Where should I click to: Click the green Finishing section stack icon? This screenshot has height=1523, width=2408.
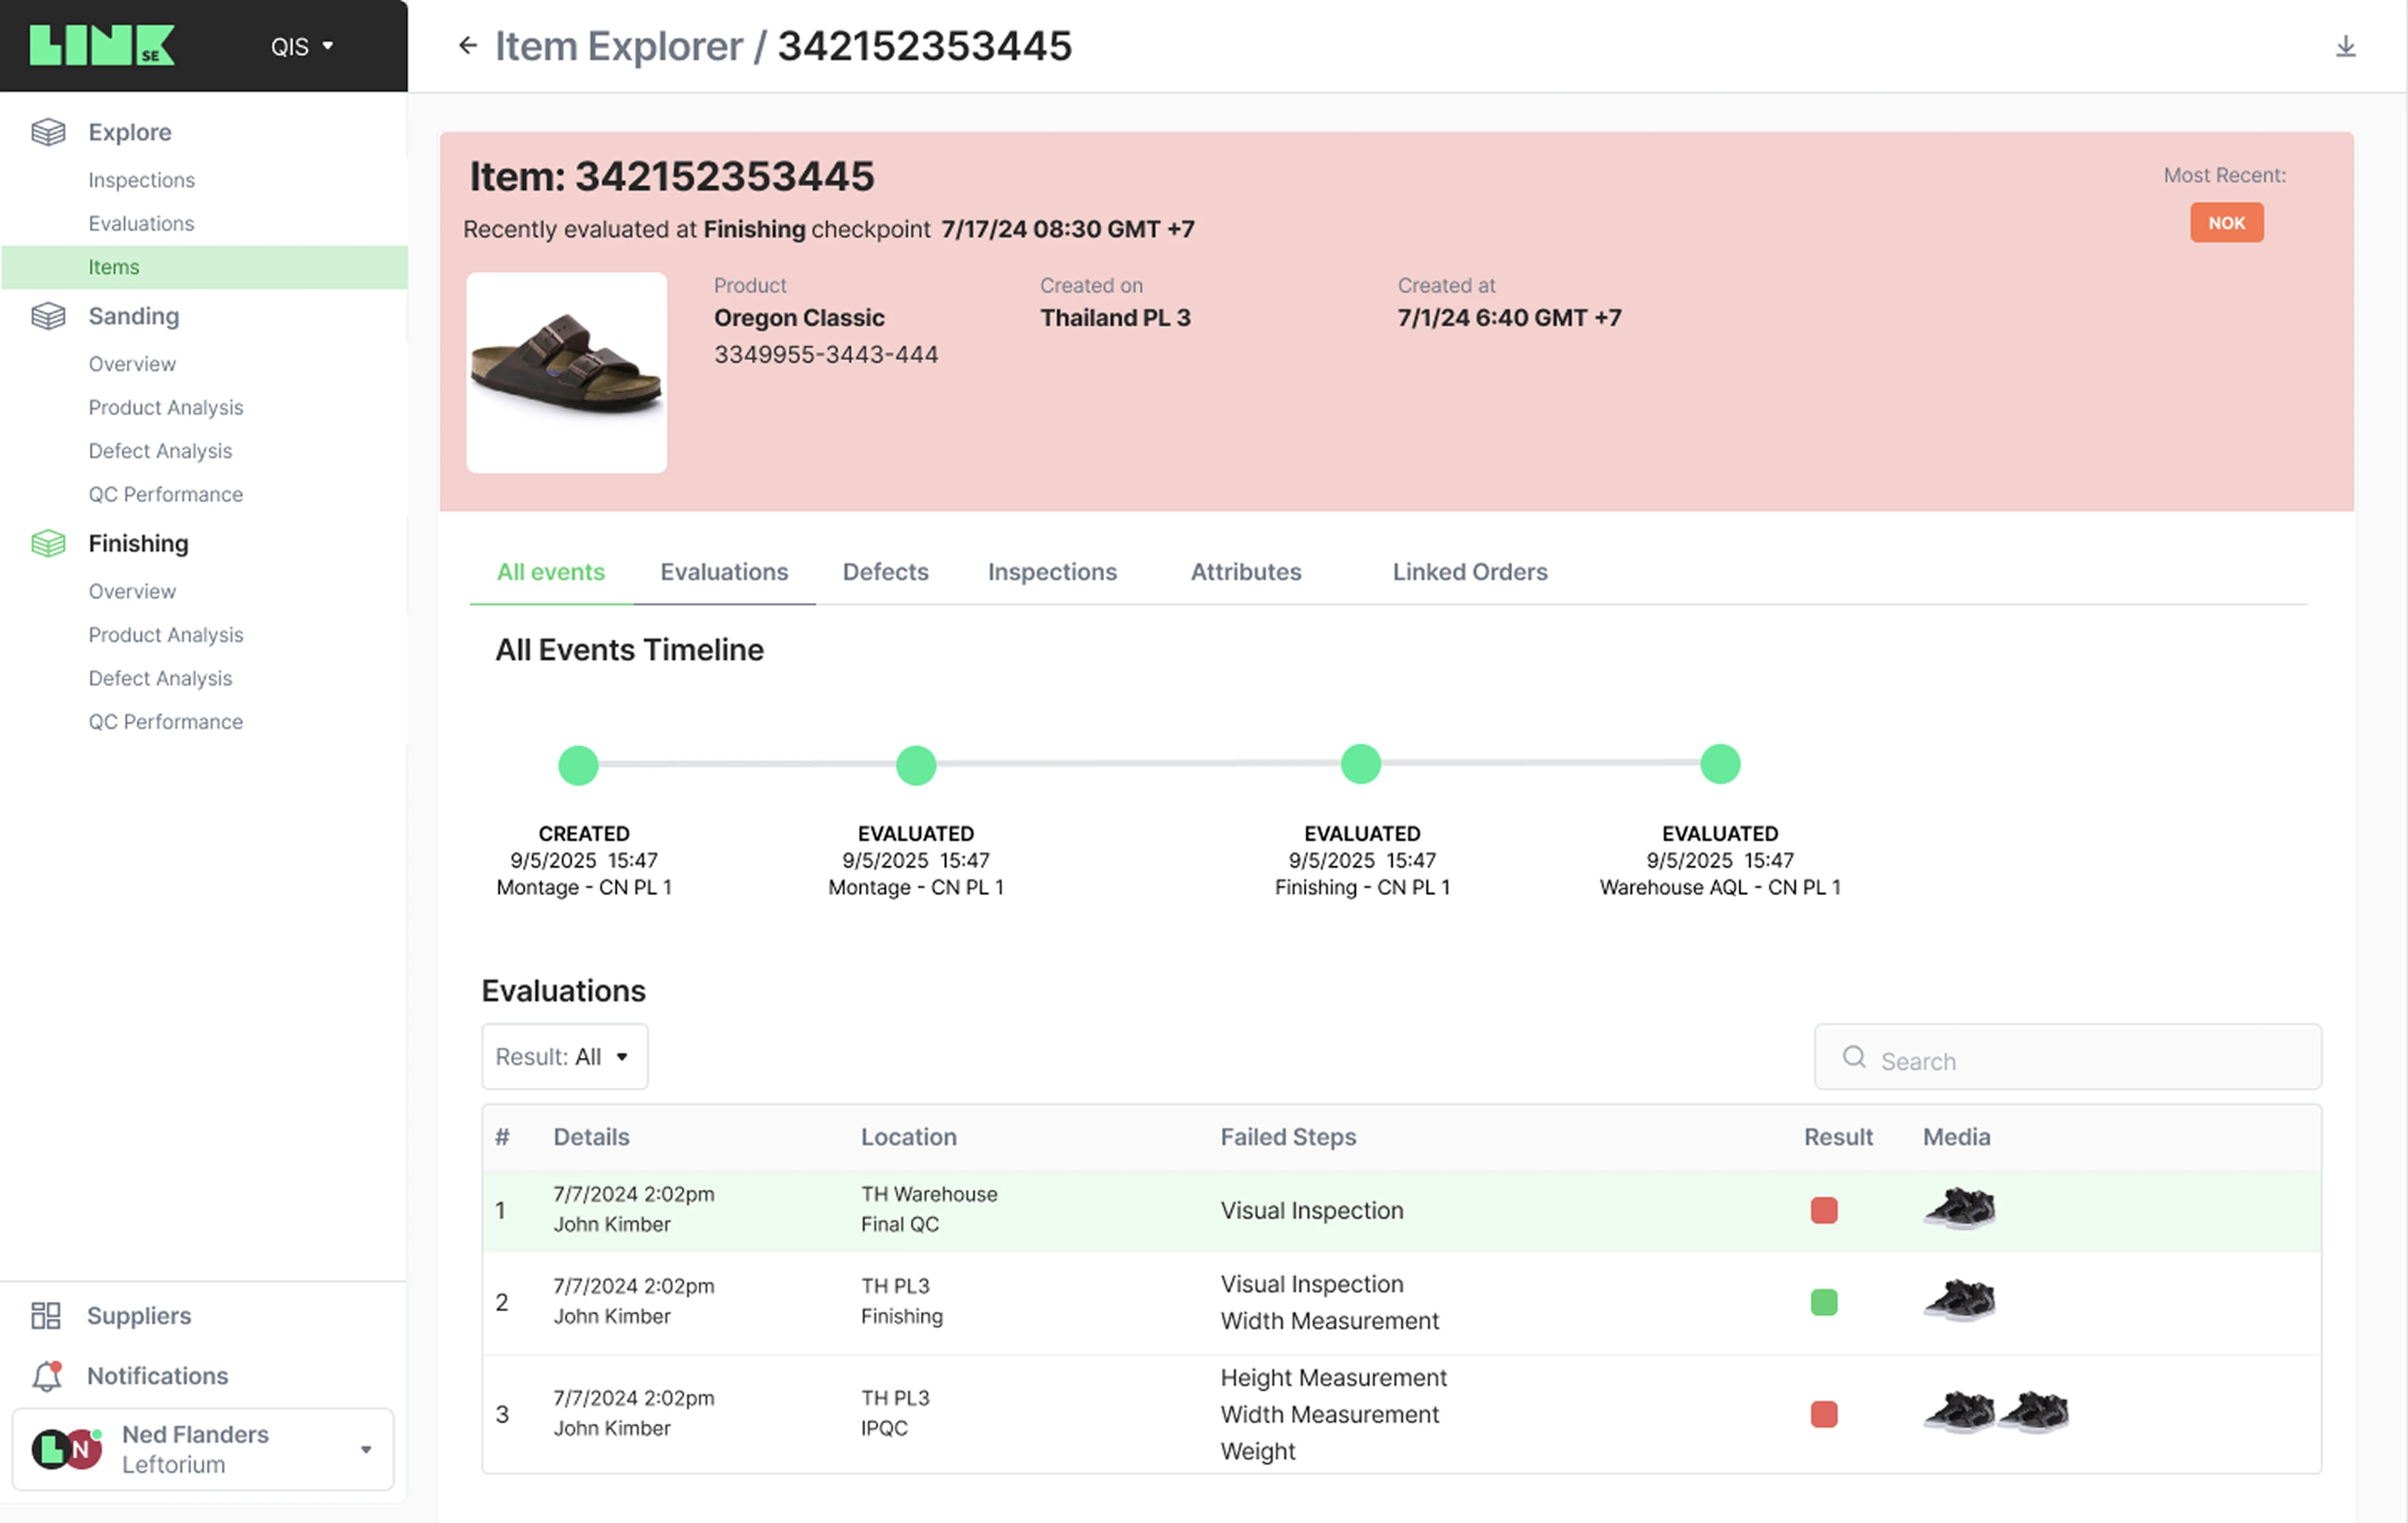click(x=48, y=543)
